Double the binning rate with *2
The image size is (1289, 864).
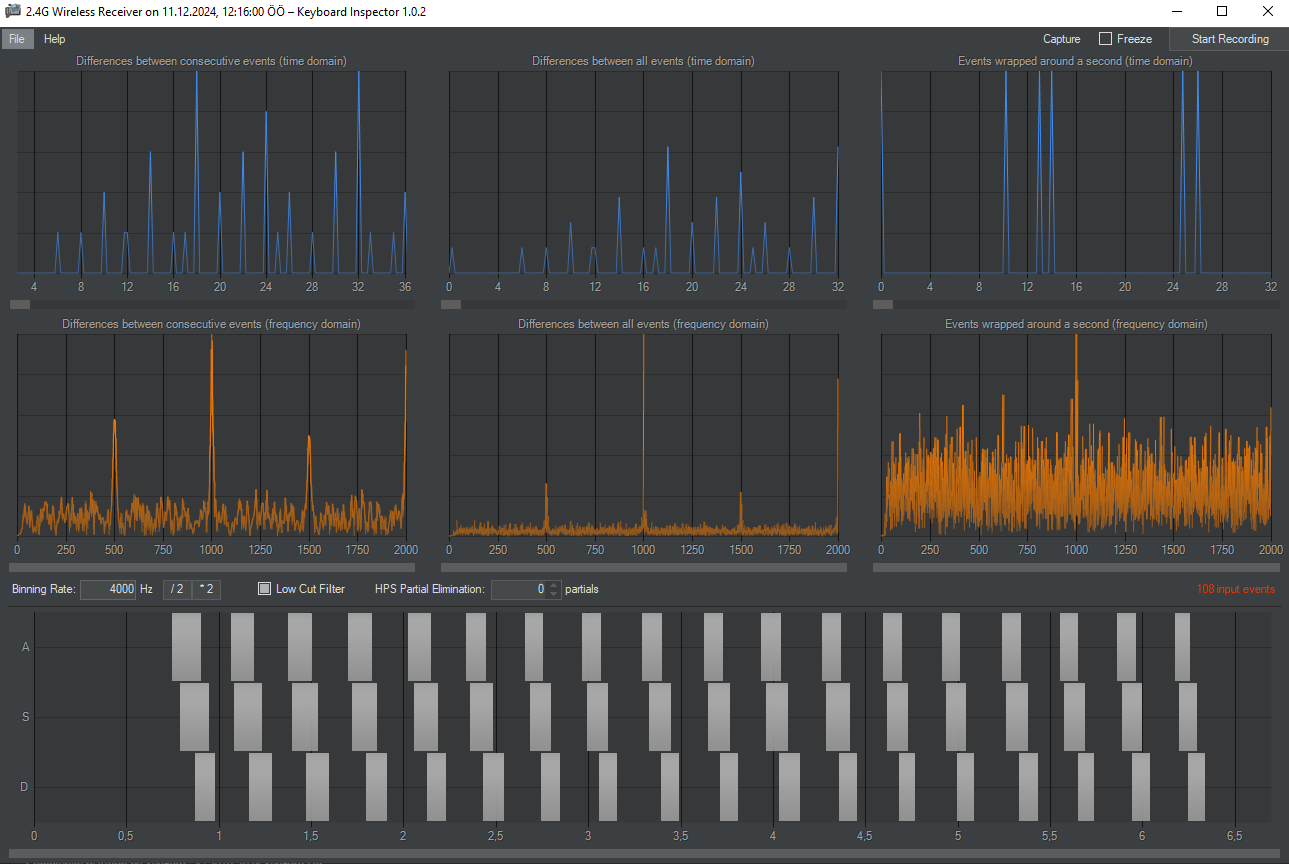point(206,589)
